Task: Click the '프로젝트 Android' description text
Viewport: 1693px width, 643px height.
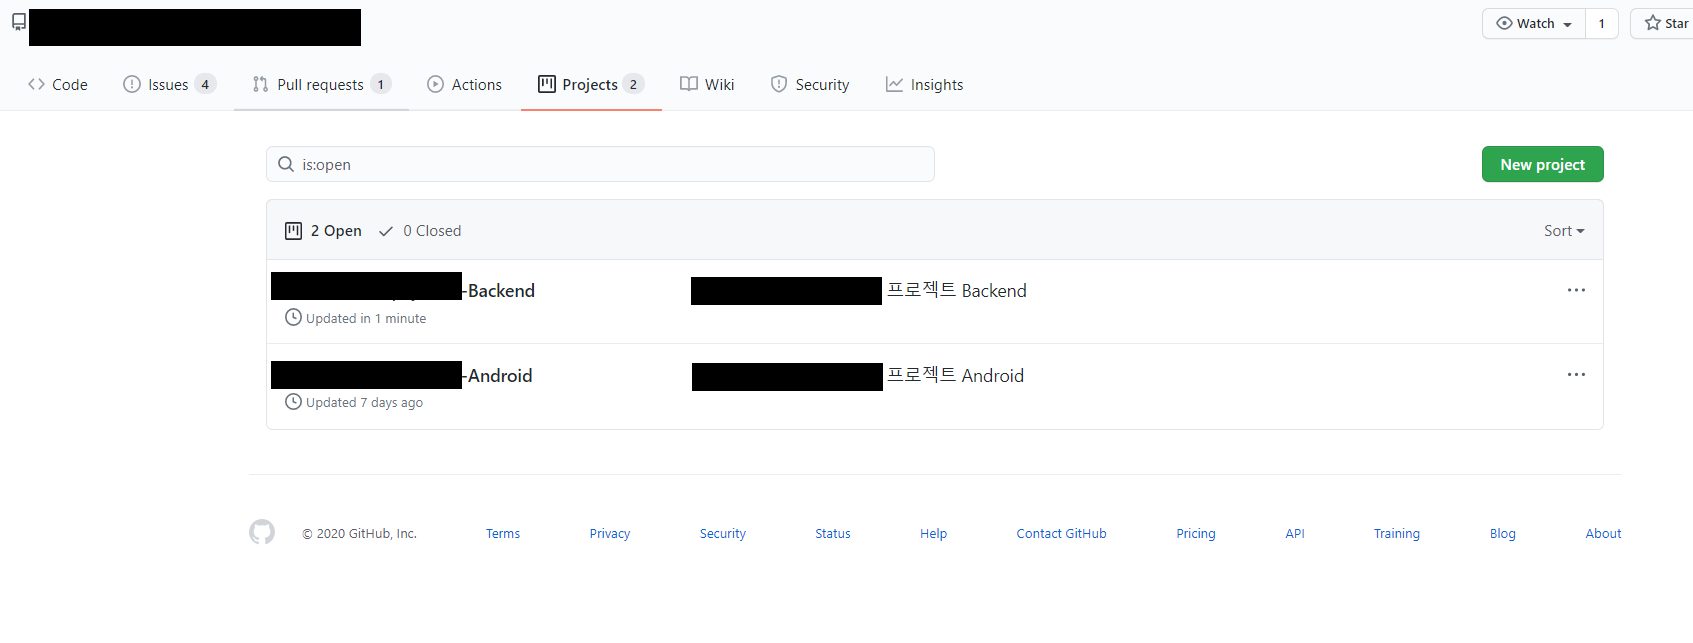Action: point(956,375)
